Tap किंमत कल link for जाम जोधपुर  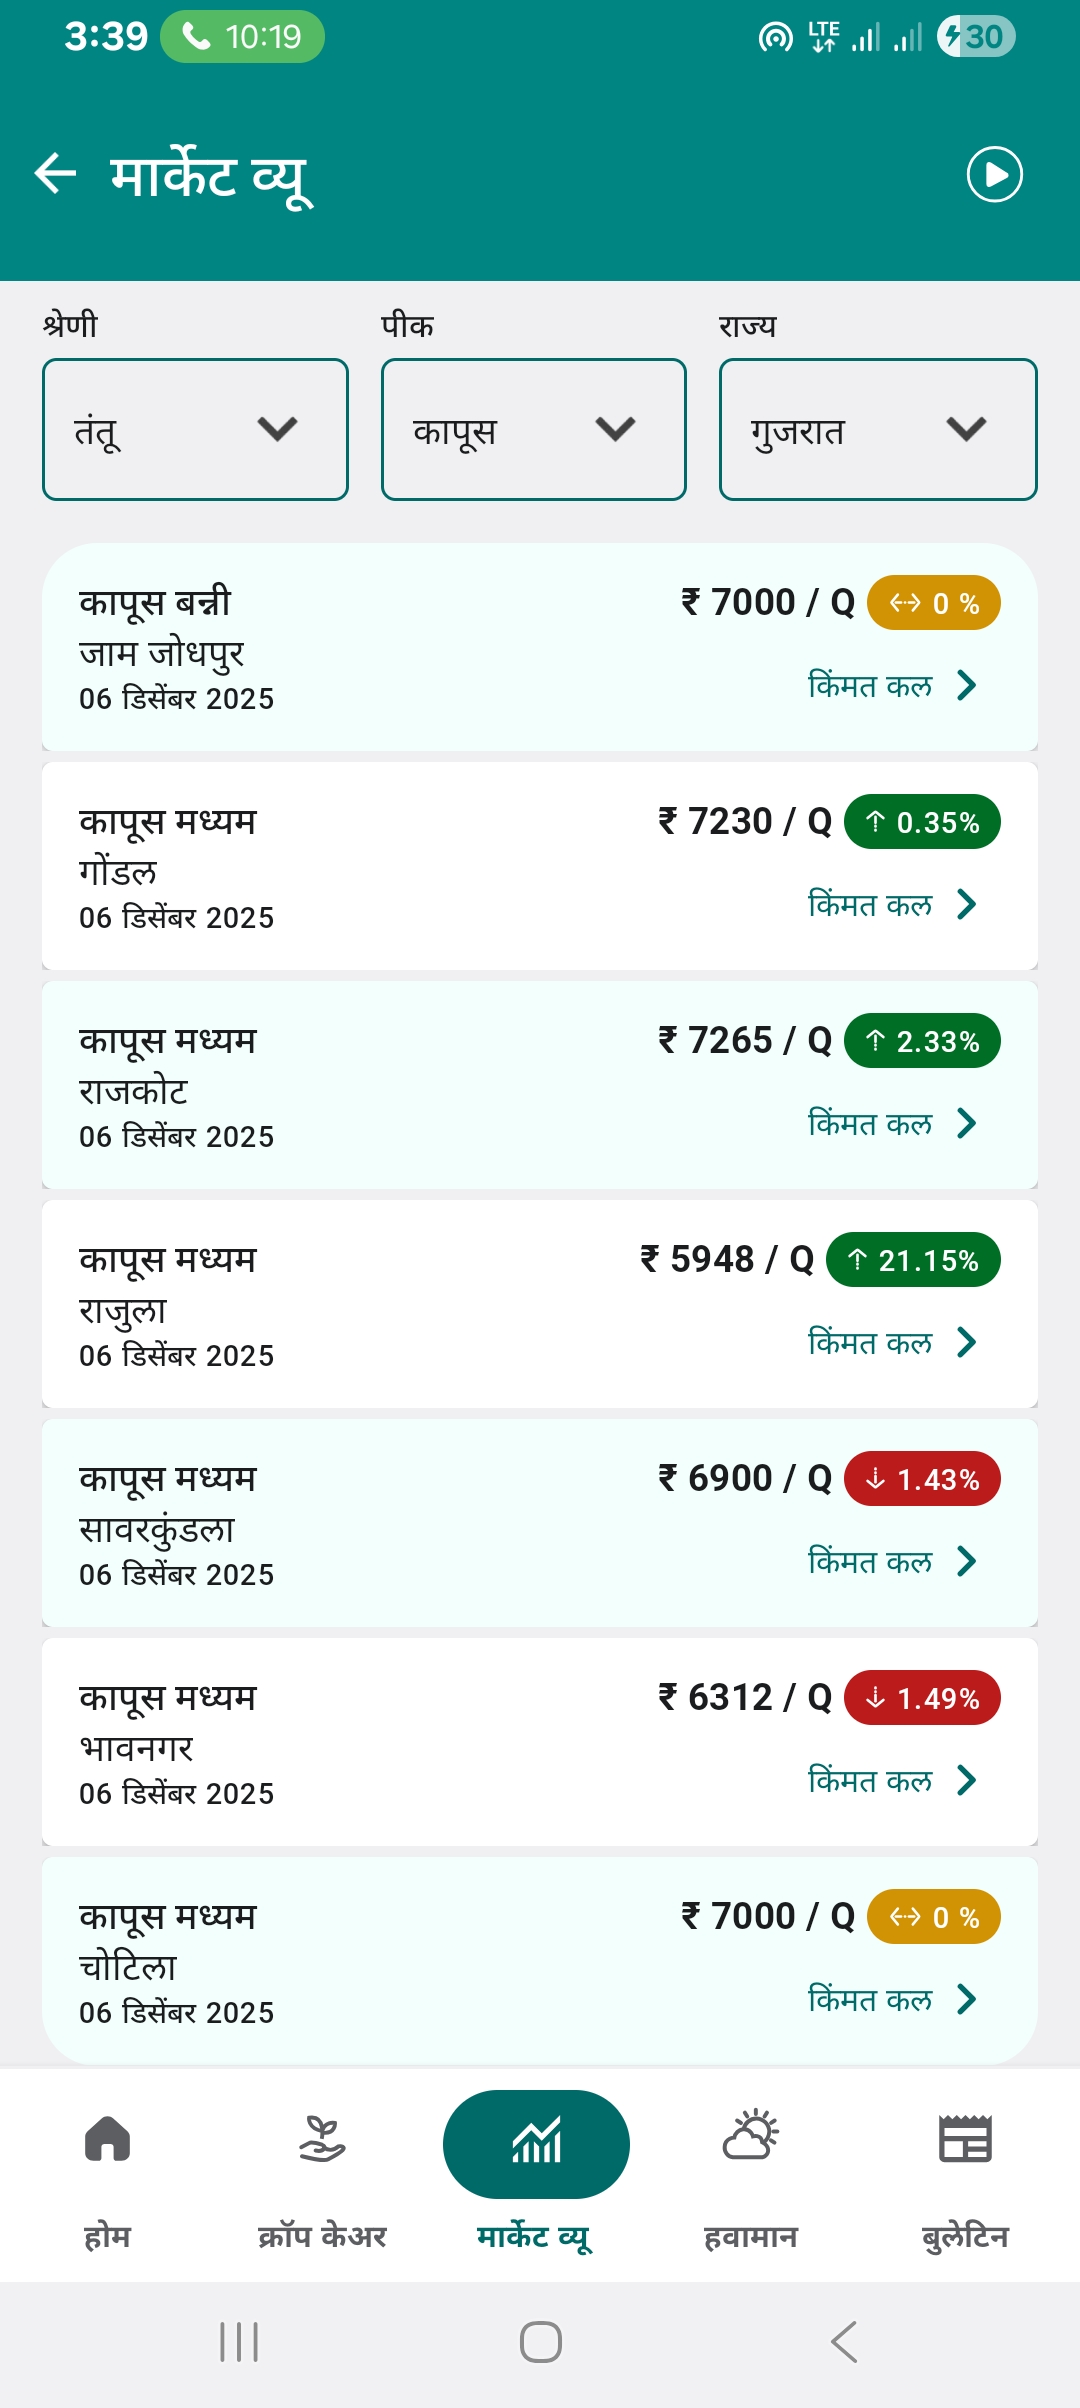pos(890,686)
